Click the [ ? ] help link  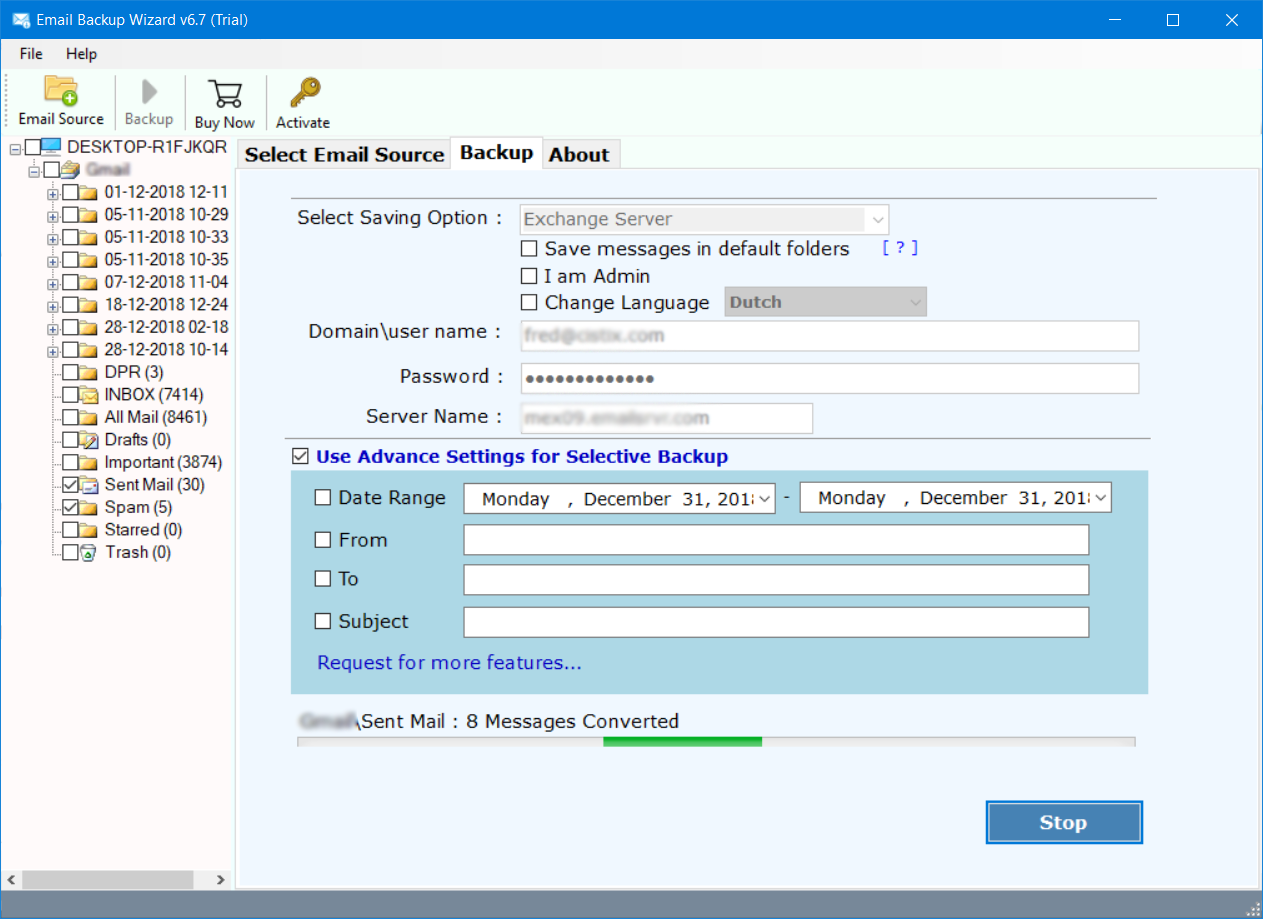[x=900, y=248]
